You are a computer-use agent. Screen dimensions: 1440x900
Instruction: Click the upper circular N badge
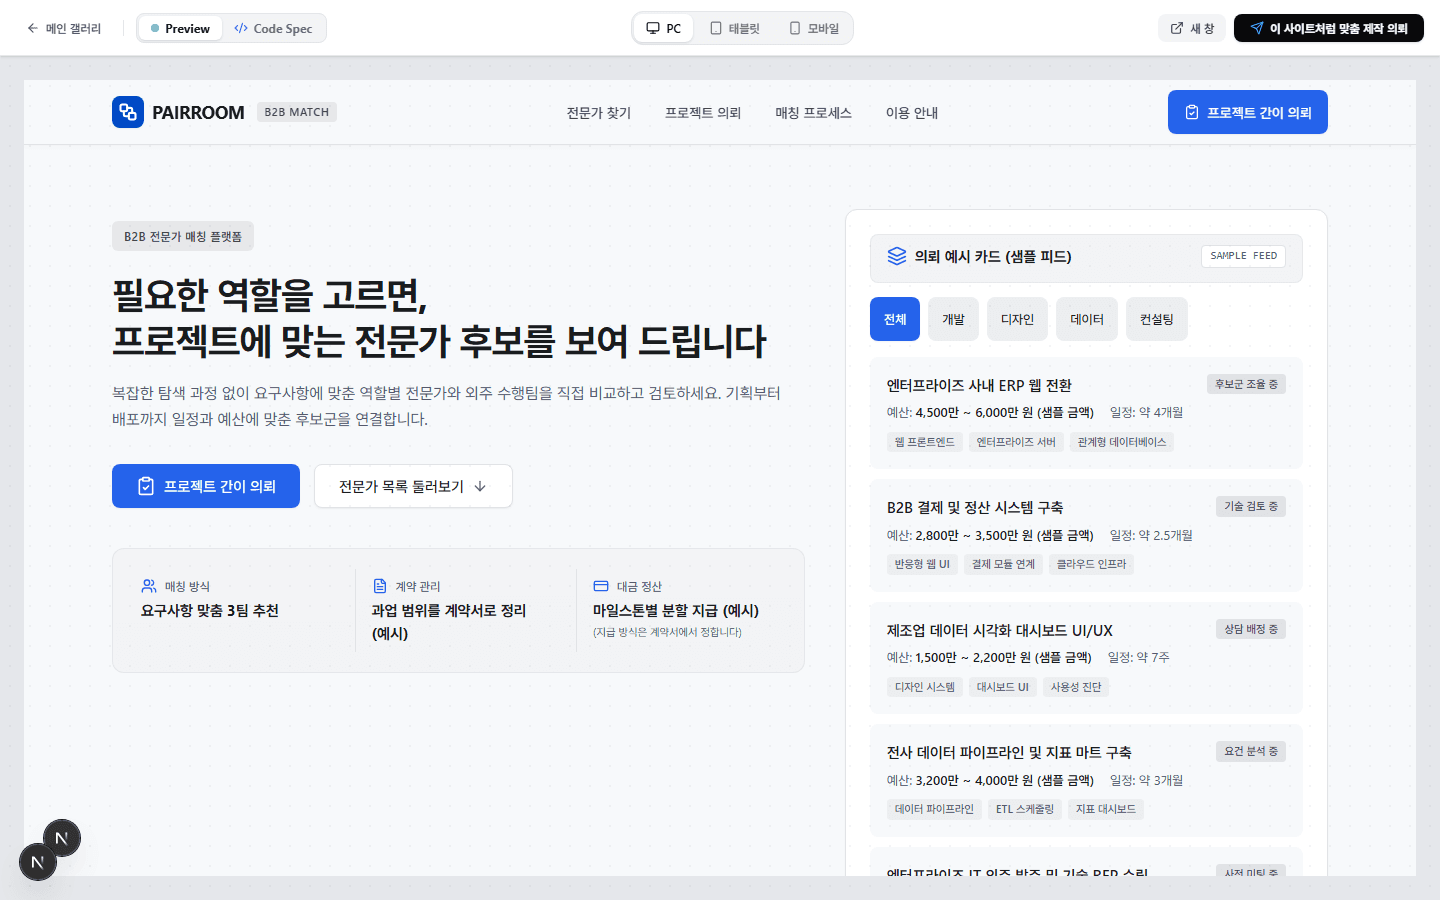[62, 838]
